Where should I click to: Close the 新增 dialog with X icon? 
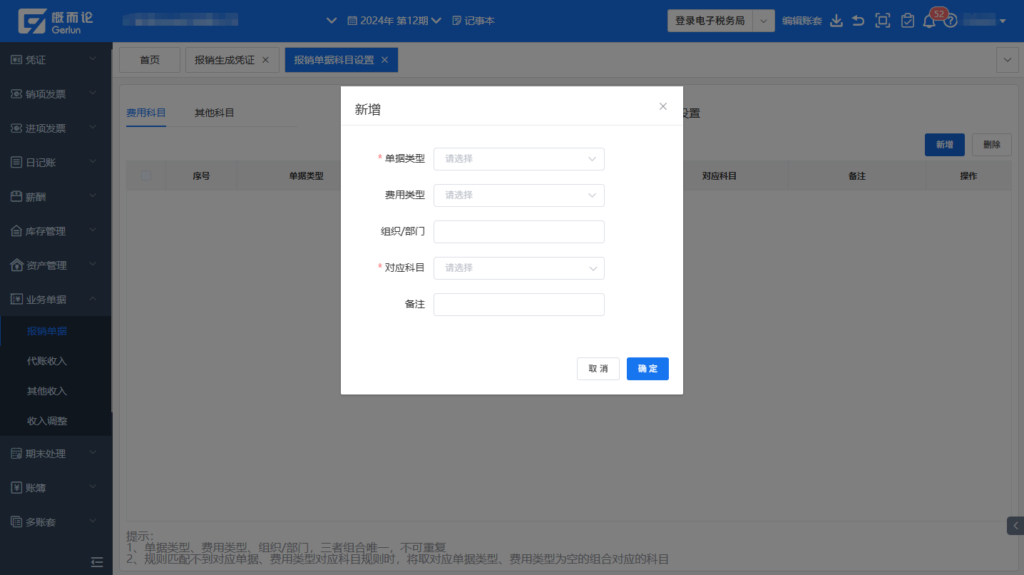click(663, 106)
